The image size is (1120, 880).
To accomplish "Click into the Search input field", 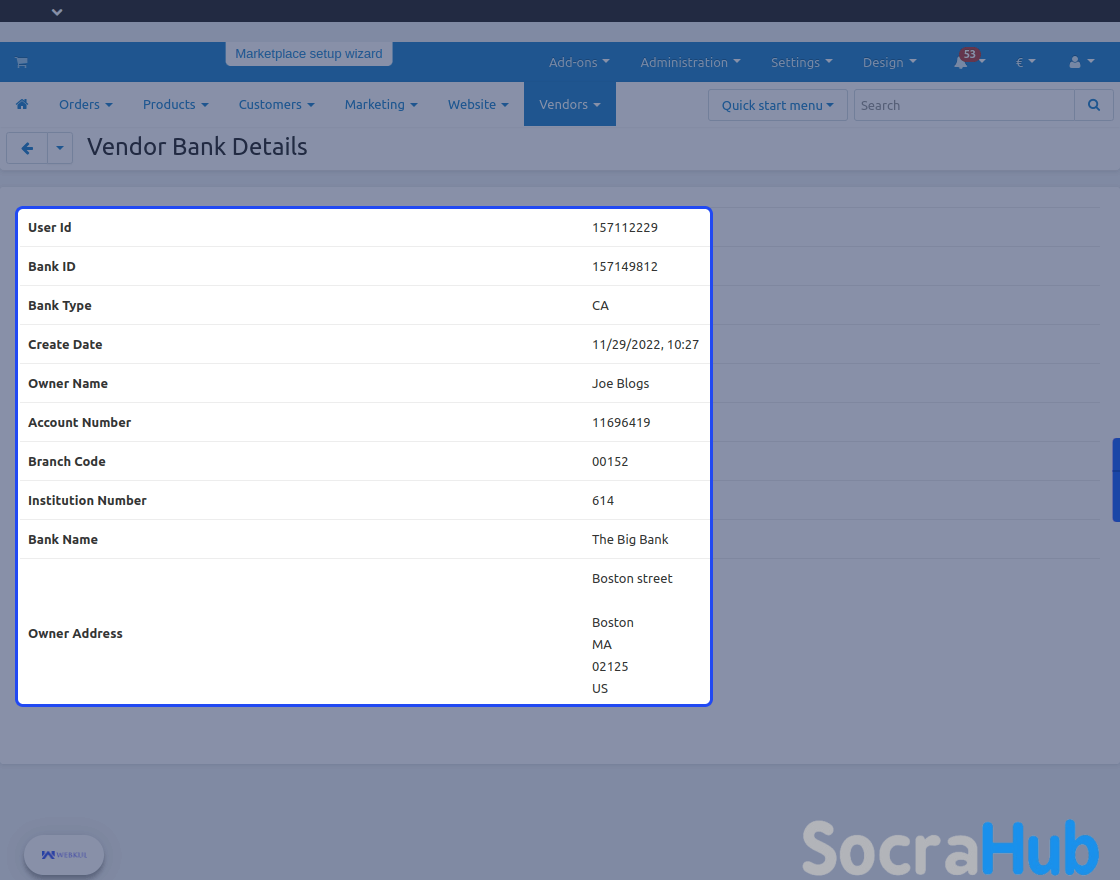I will tap(963, 105).
